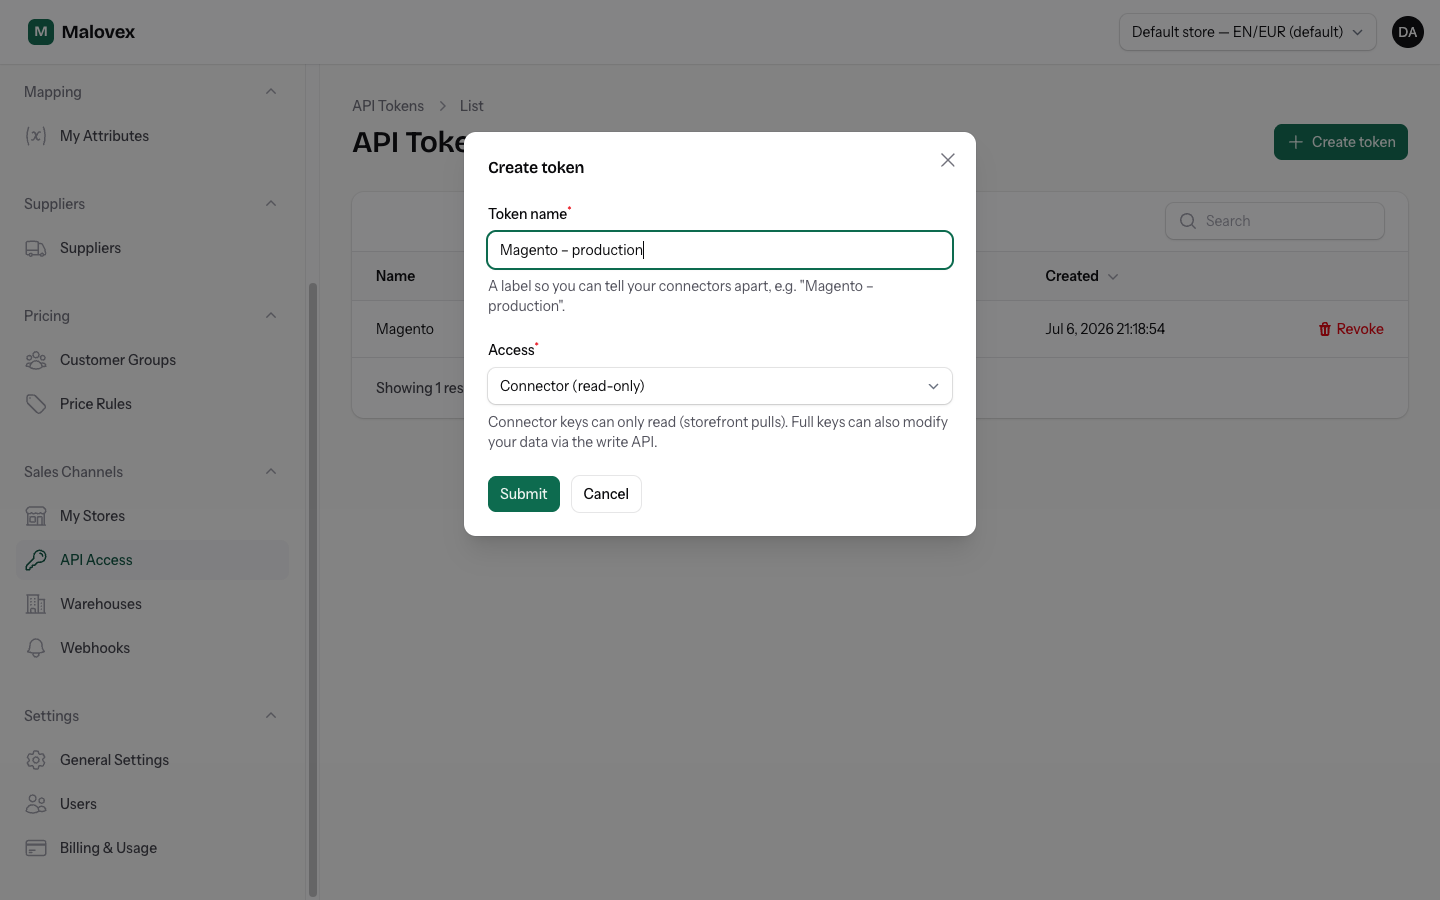Screen dimensions: 1440x900
Task: Click the Search tokens field
Action: click(1275, 221)
